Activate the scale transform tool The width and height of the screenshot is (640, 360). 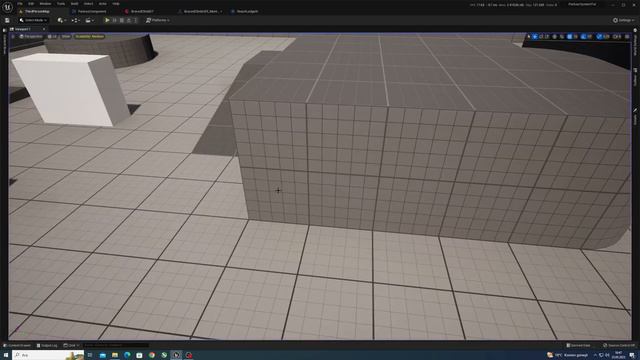547,37
